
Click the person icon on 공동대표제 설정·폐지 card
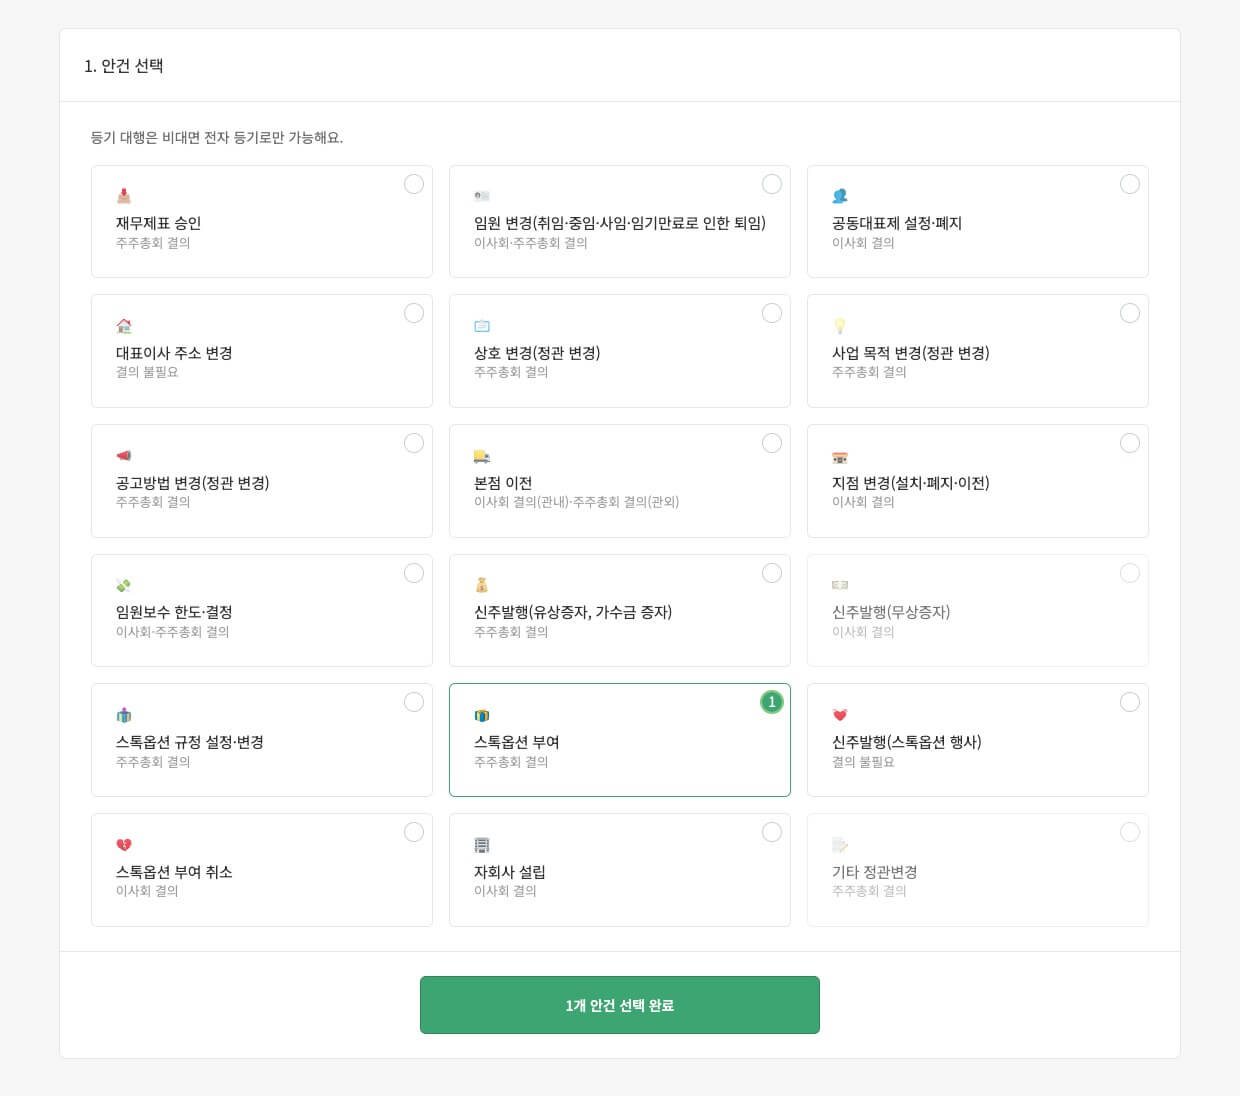point(840,195)
